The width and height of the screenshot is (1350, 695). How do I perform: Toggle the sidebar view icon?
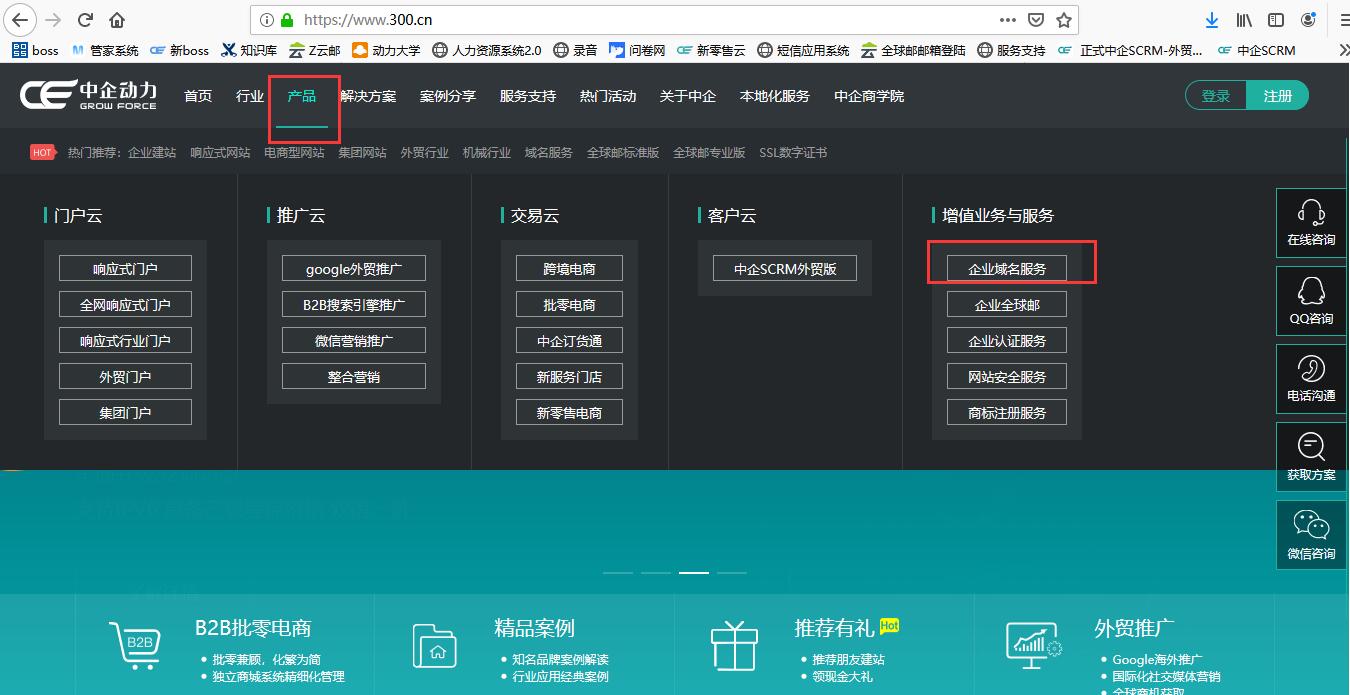pos(1276,20)
